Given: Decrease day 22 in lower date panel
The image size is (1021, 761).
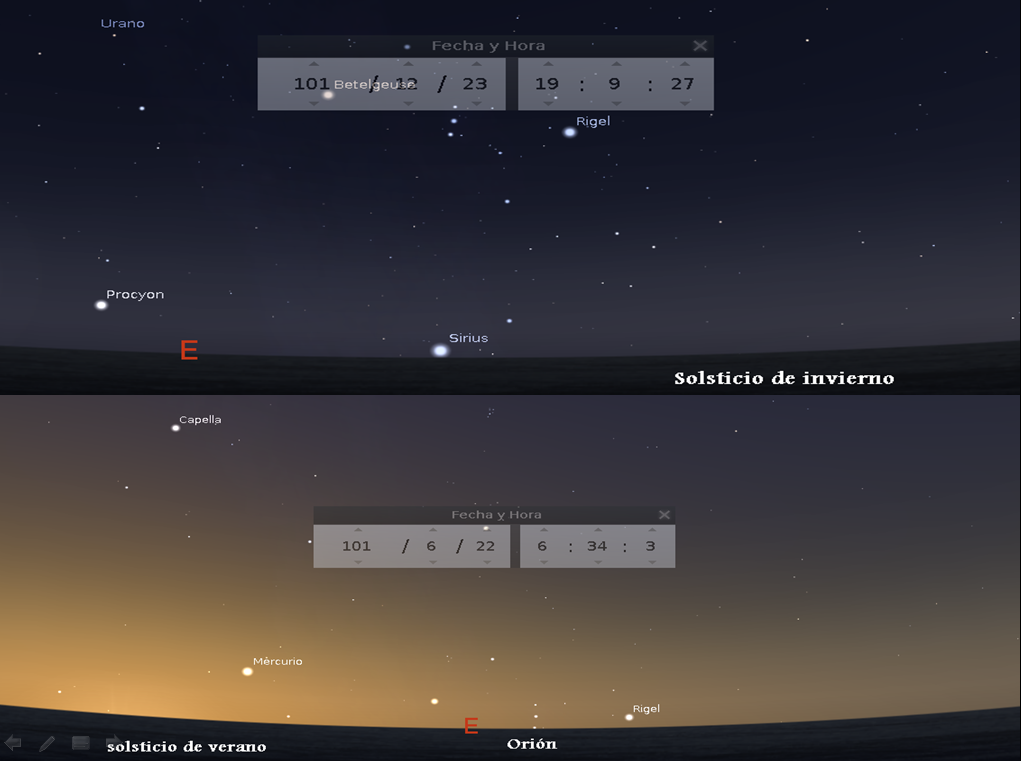Looking at the screenshot, I should [486, 562].
